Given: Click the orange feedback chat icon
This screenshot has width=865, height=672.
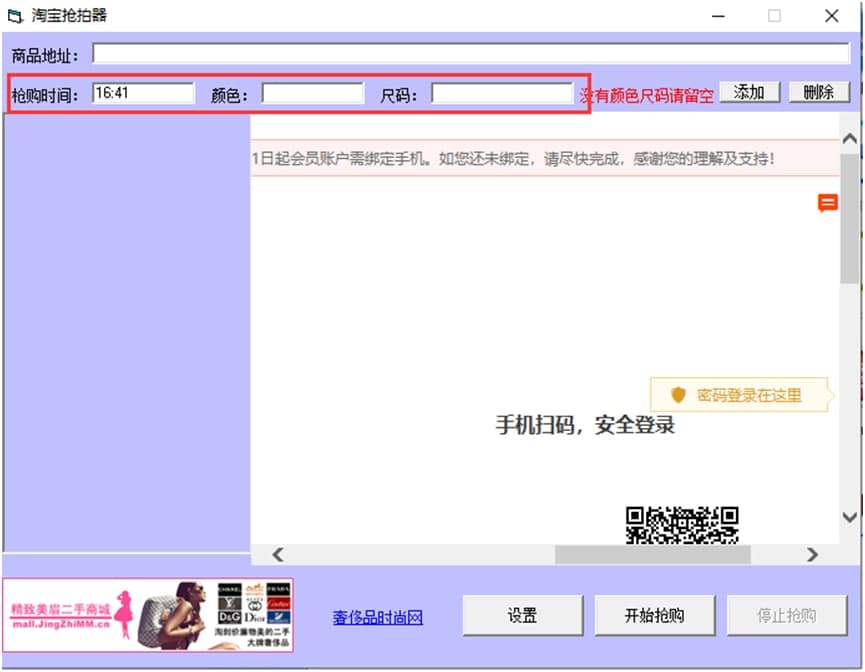Looking at the screenshot, I should click(x=827, y=204).
